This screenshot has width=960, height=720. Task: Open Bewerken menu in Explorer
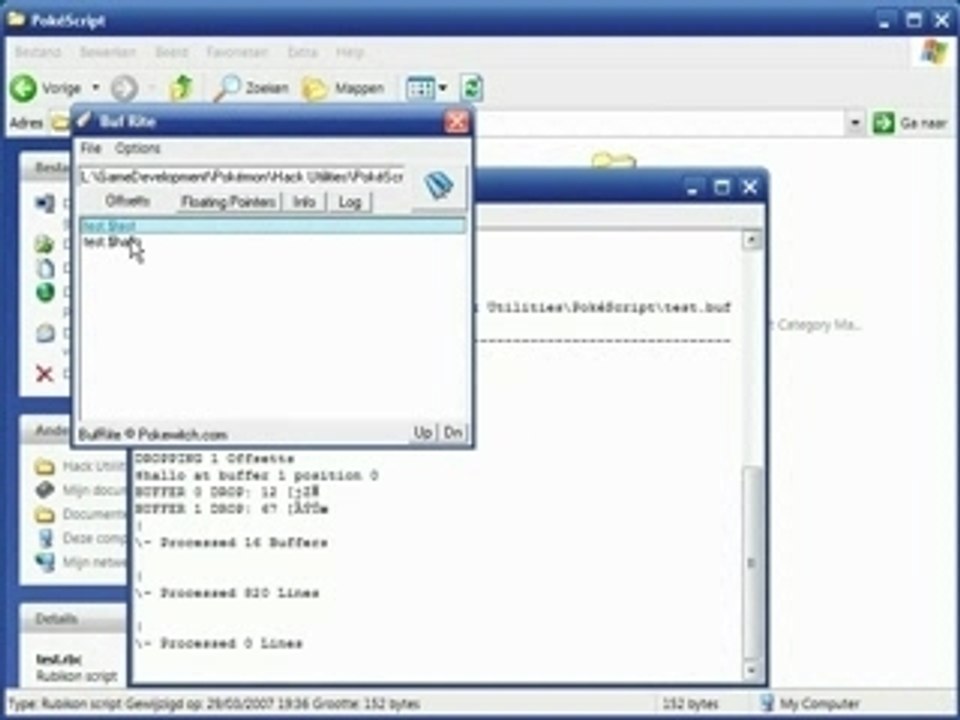click(x=107, y=52)
